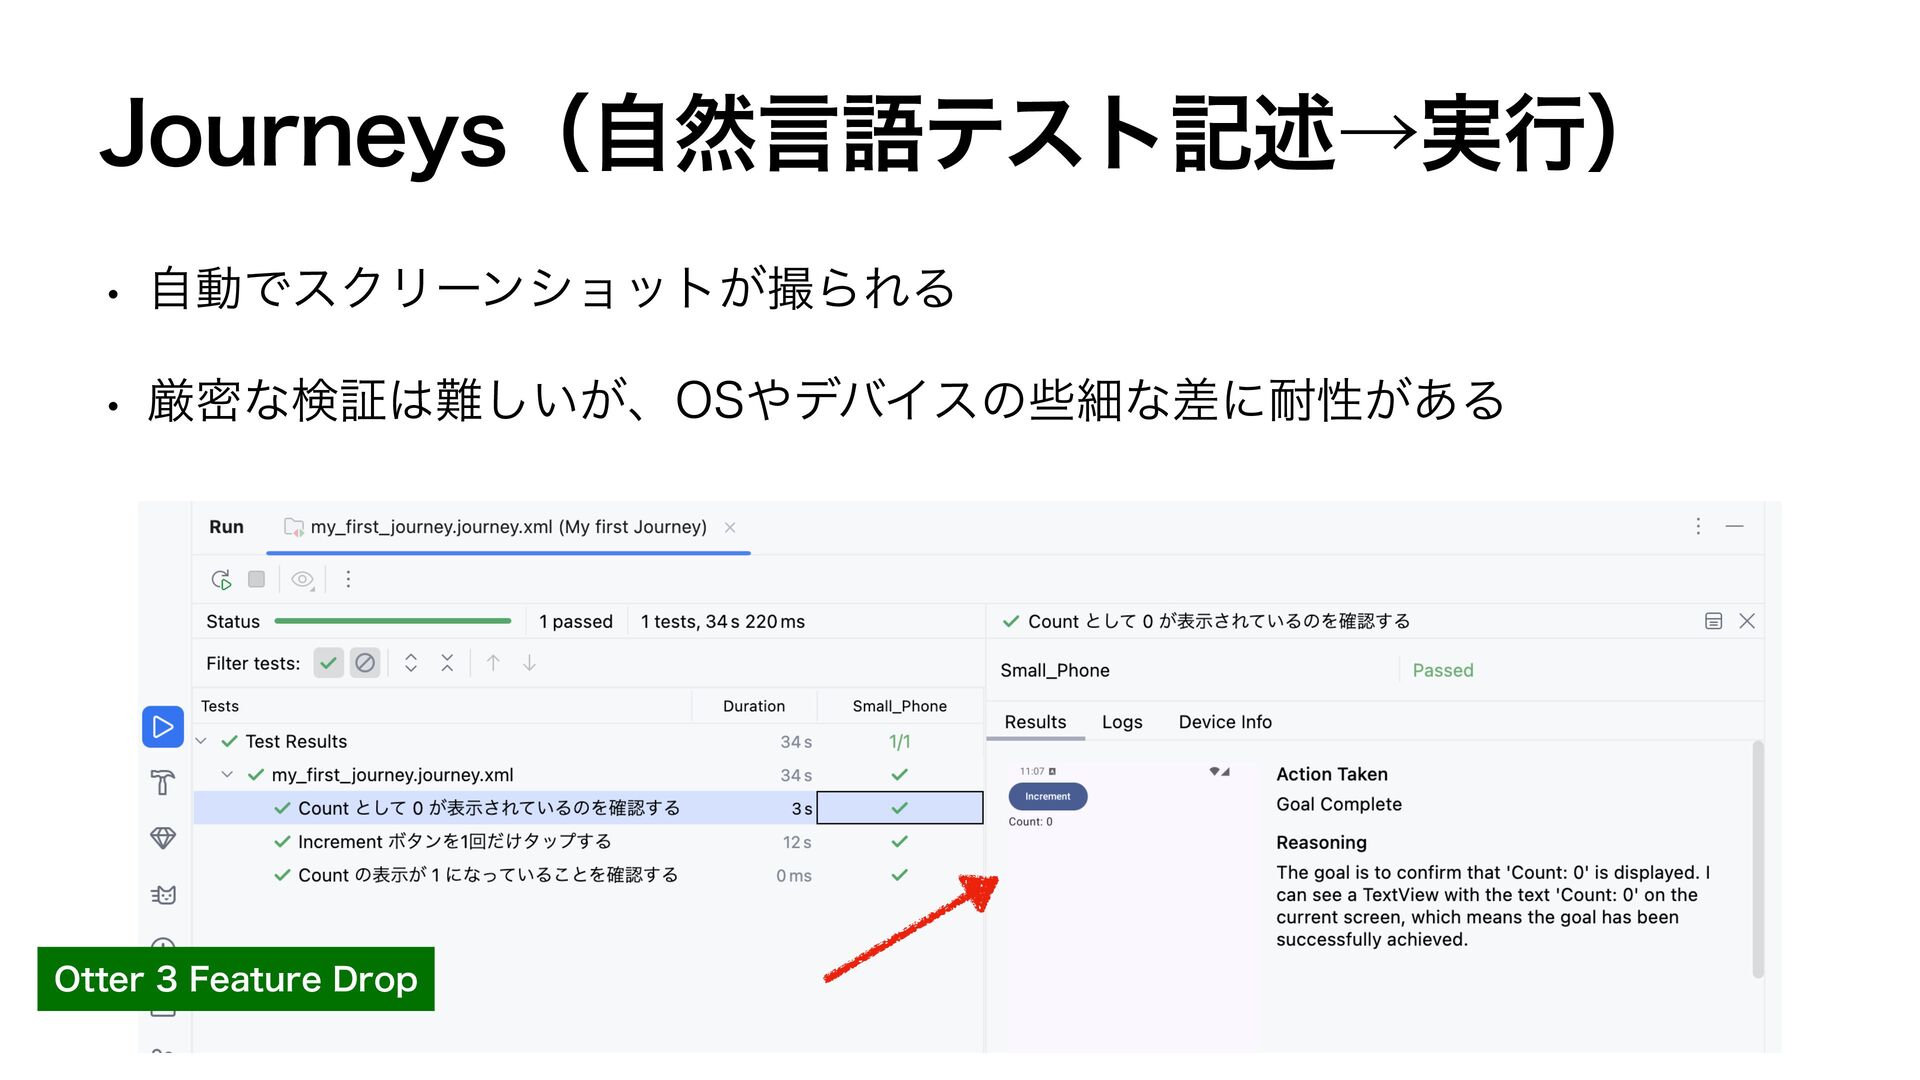The image size is (1920, 1080).
Task: Collapse the Test Results tree node
Action: (201, 741)
